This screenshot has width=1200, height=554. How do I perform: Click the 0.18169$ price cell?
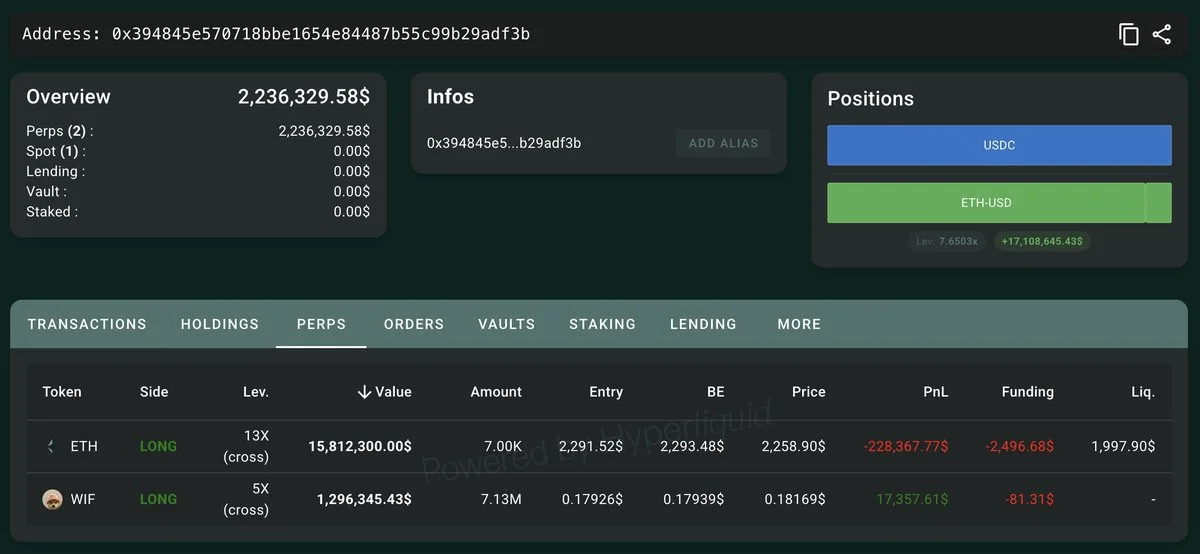click(x=795, y=499)
